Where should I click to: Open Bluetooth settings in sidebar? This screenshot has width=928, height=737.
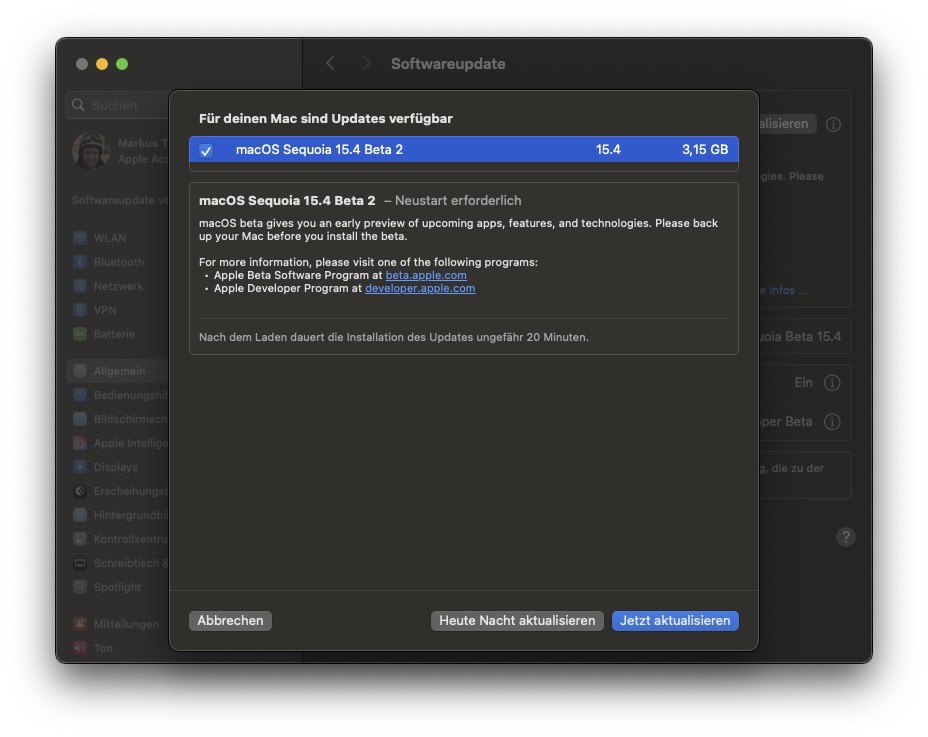click(x=118, y=262)
